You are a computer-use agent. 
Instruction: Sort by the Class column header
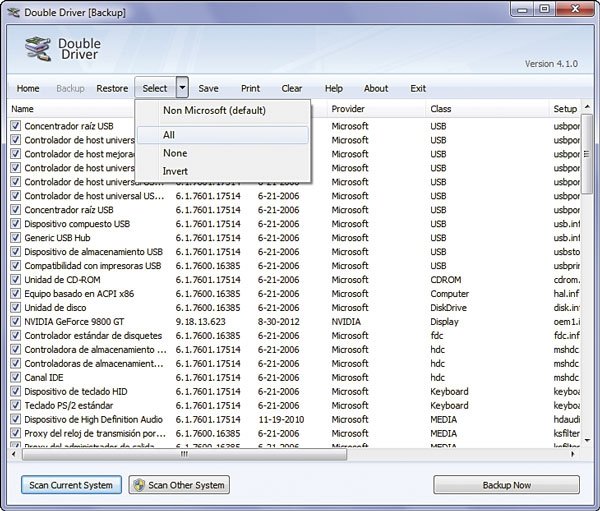pyautogui.click(x=487, y=109)
